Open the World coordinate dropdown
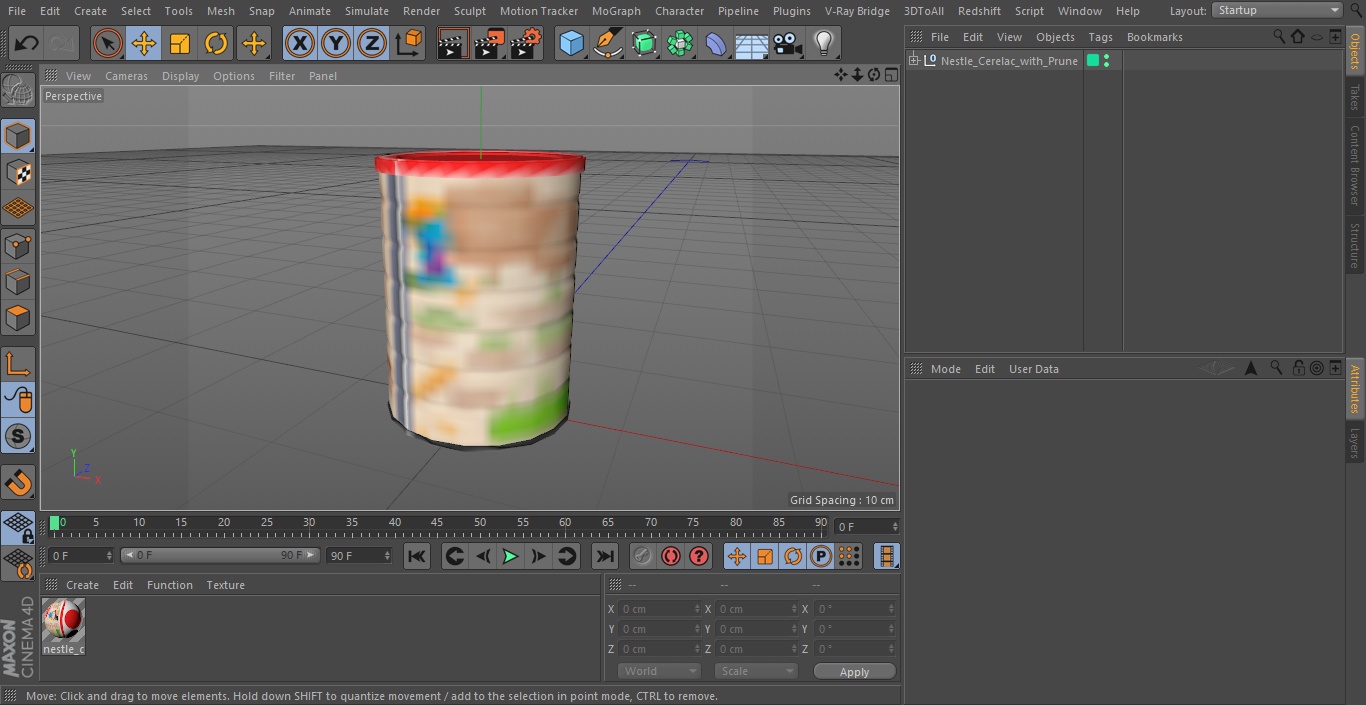This screenshot has height=705, width=1366. pos(659,671)
